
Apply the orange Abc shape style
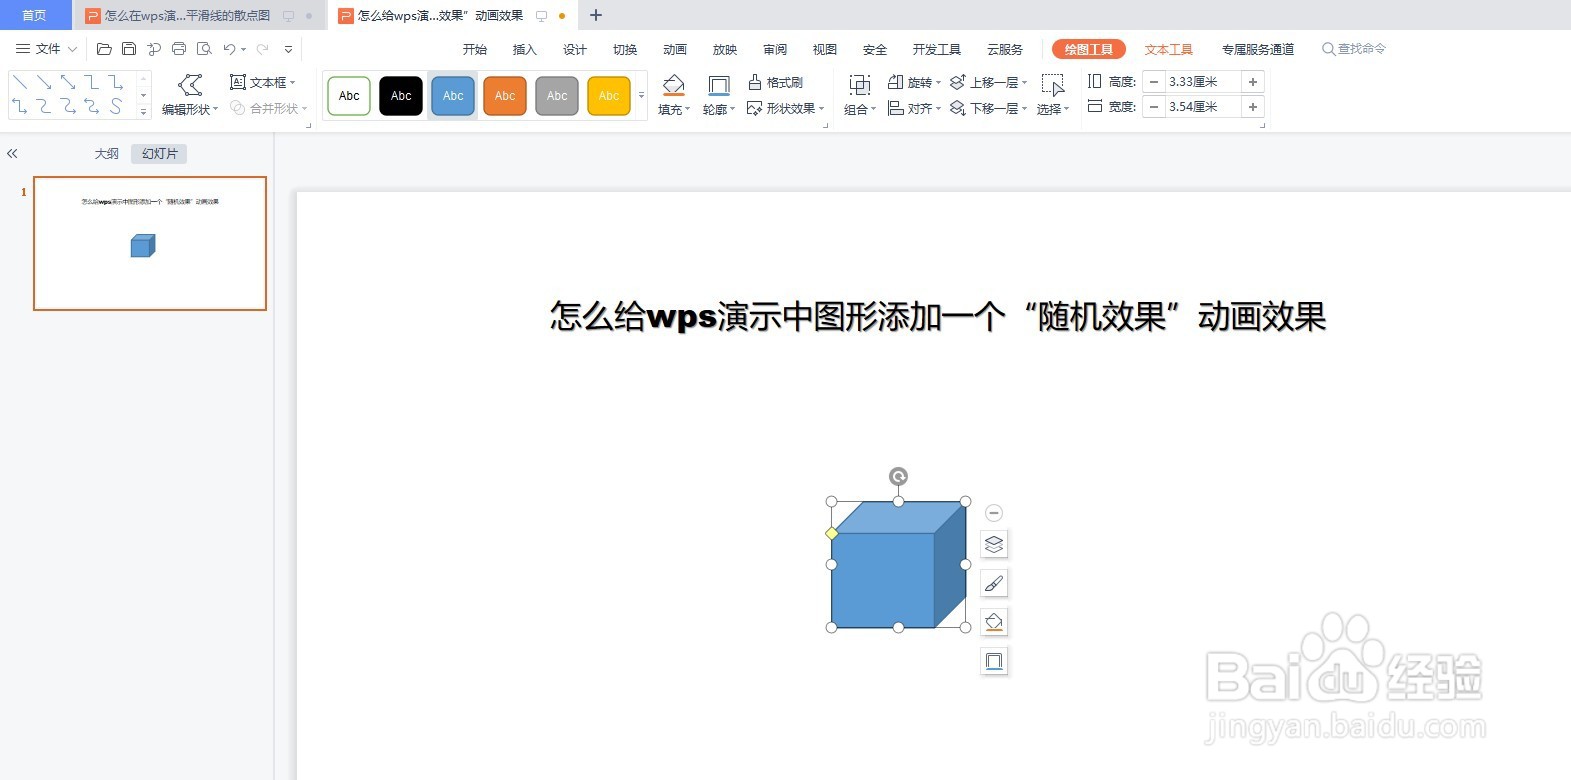(505, 96)
